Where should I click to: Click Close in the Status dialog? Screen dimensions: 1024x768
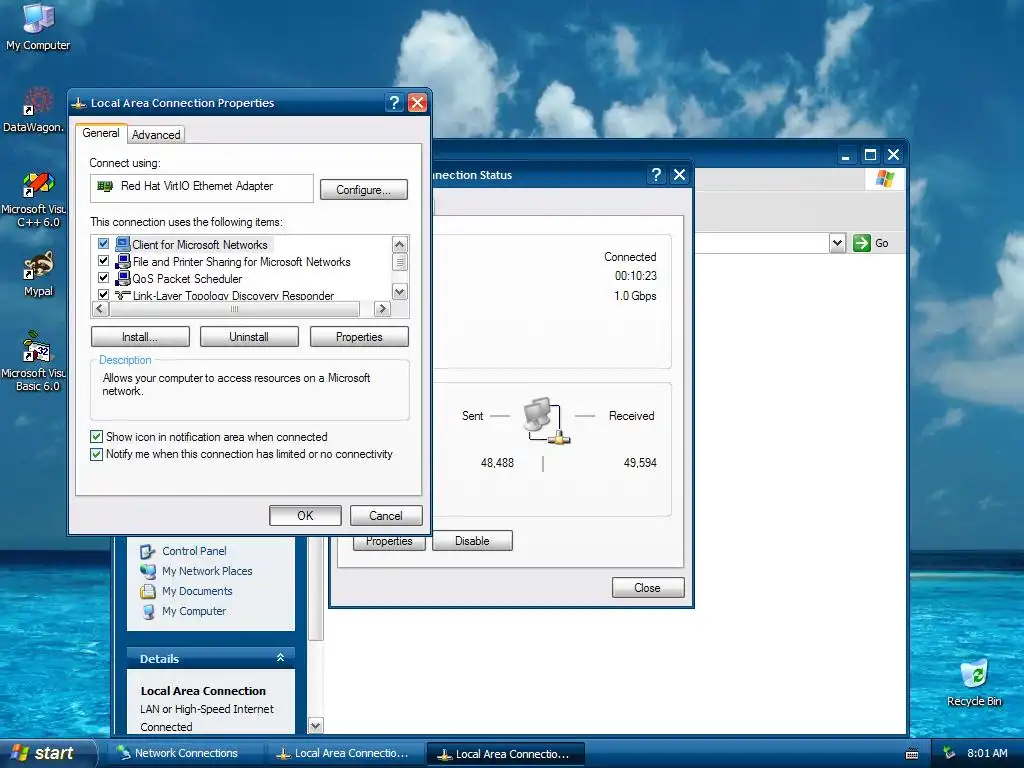tap(648, 588)
